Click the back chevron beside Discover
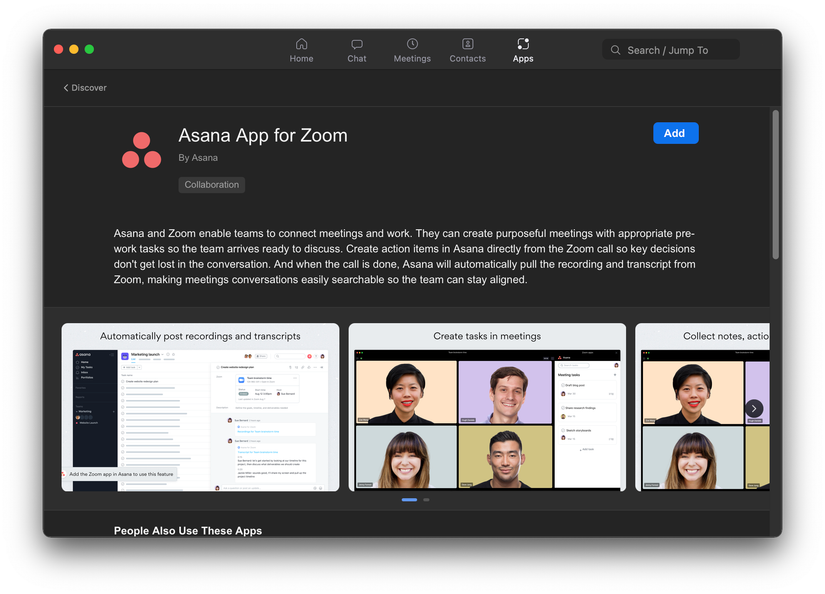This screenshot has height=594, width=825. pyautogui.click(x=66, y=88)
